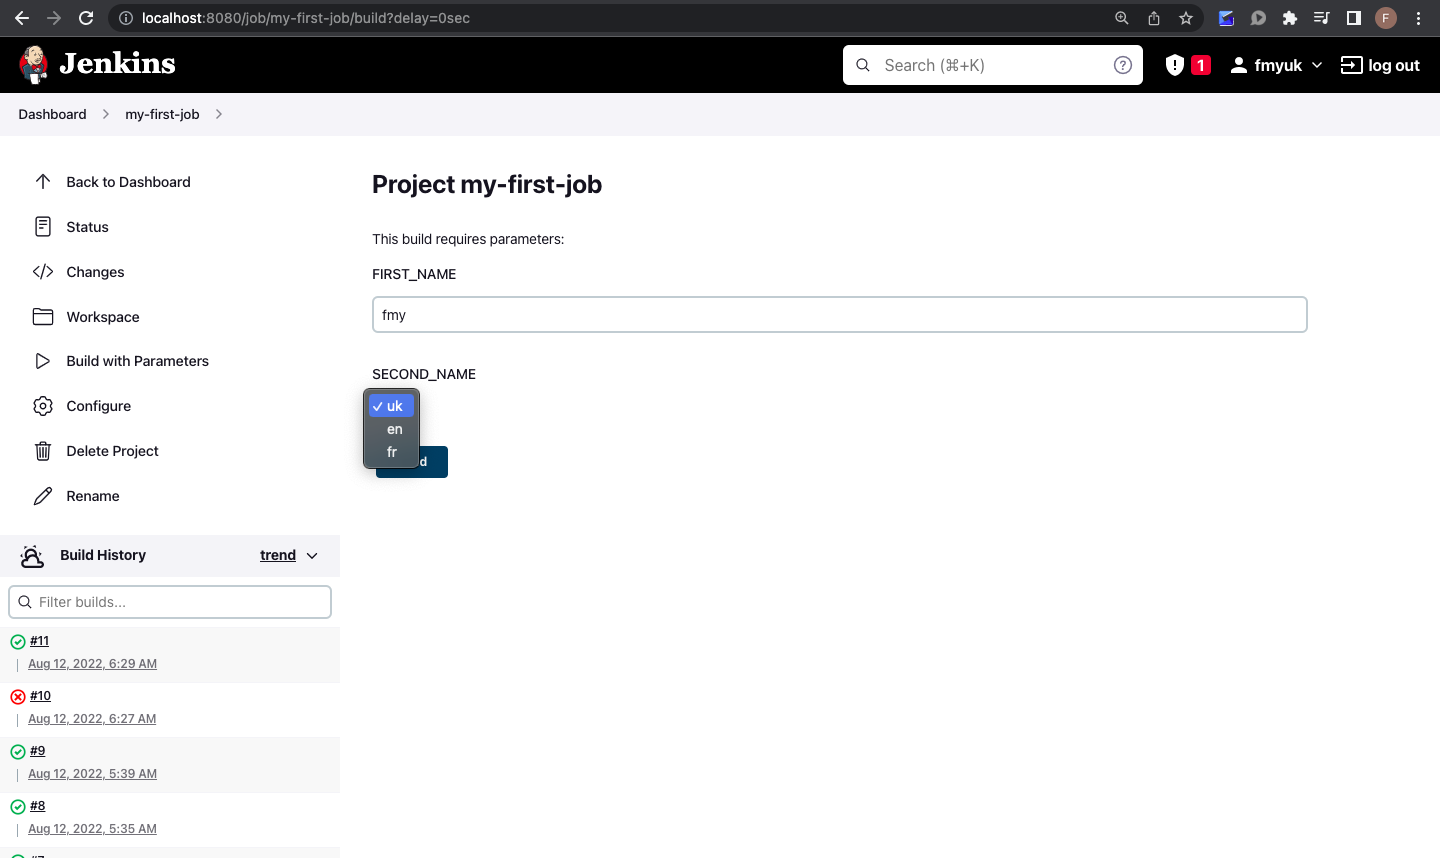
Task: Open the browser zoom magnifier icon
Action: 1122,18
